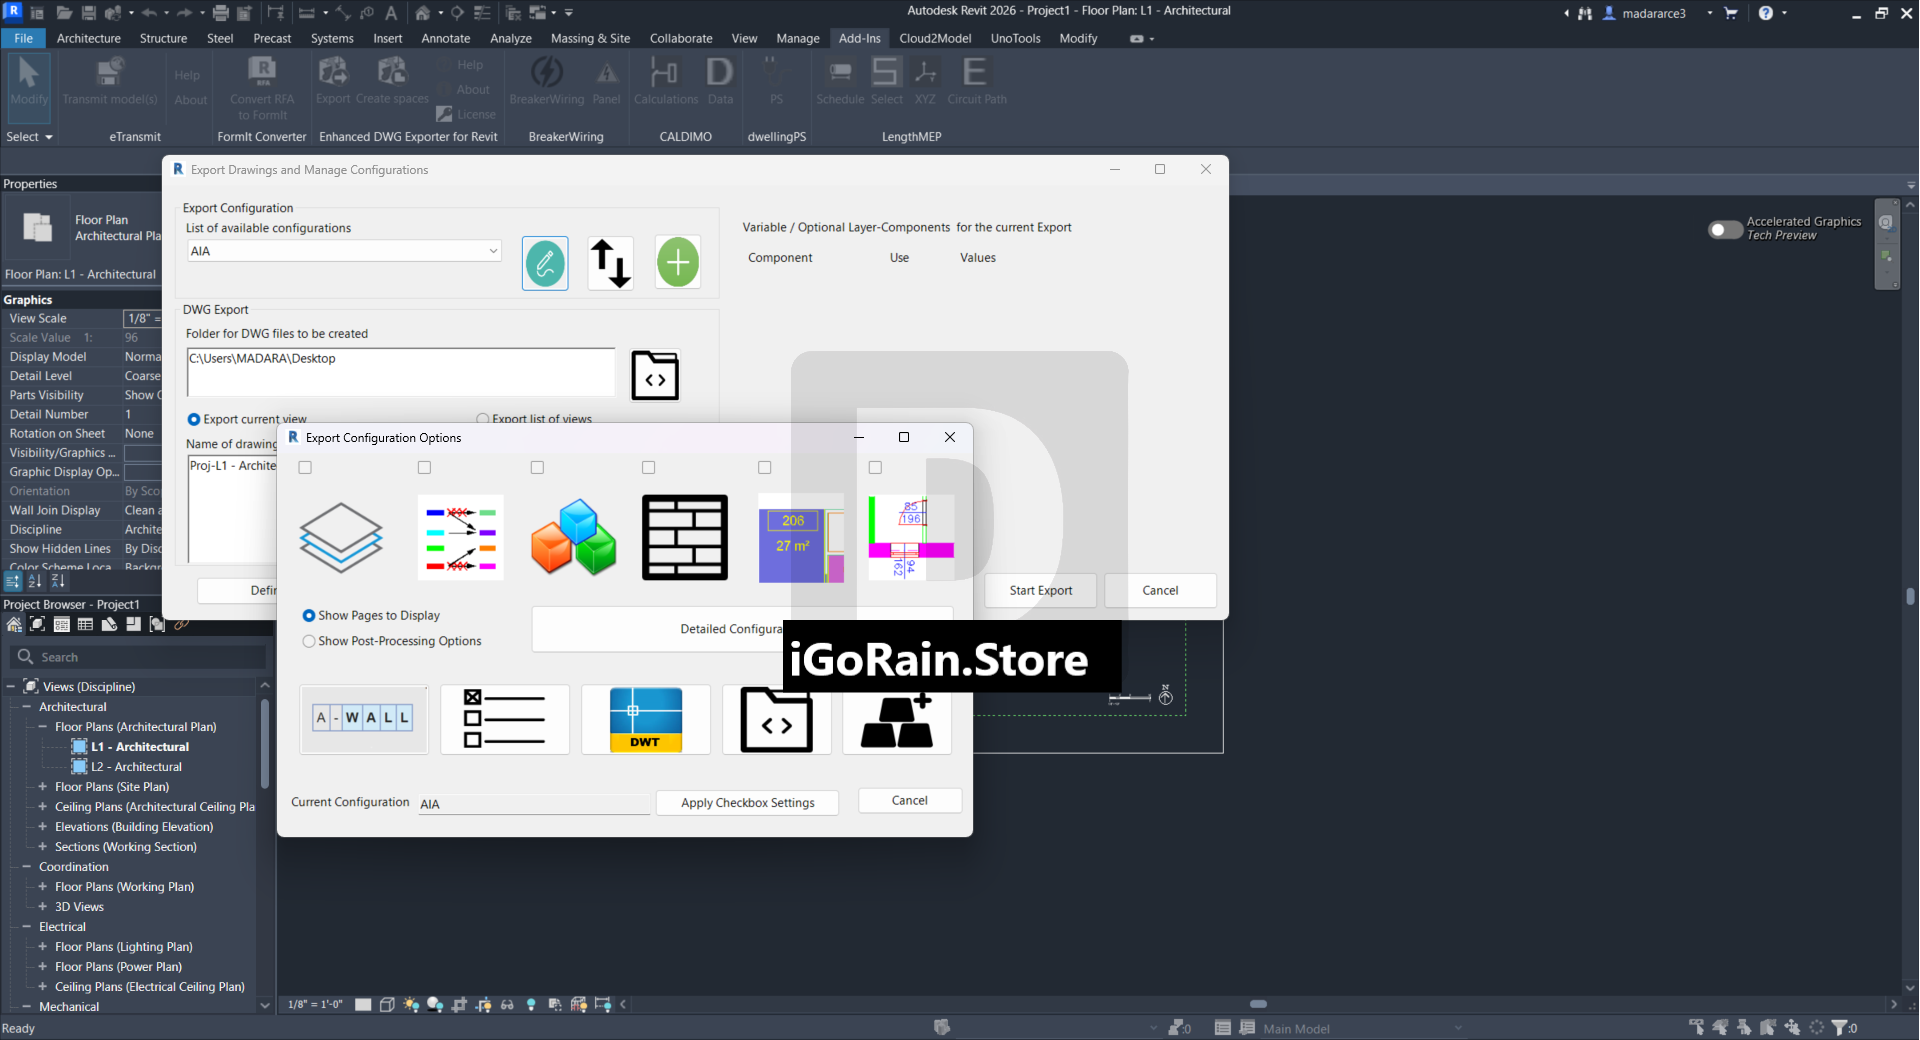Expand Elevations (Building Elevation) node
Screen dimensions: 1920x1040
click(x=43, y=827)
